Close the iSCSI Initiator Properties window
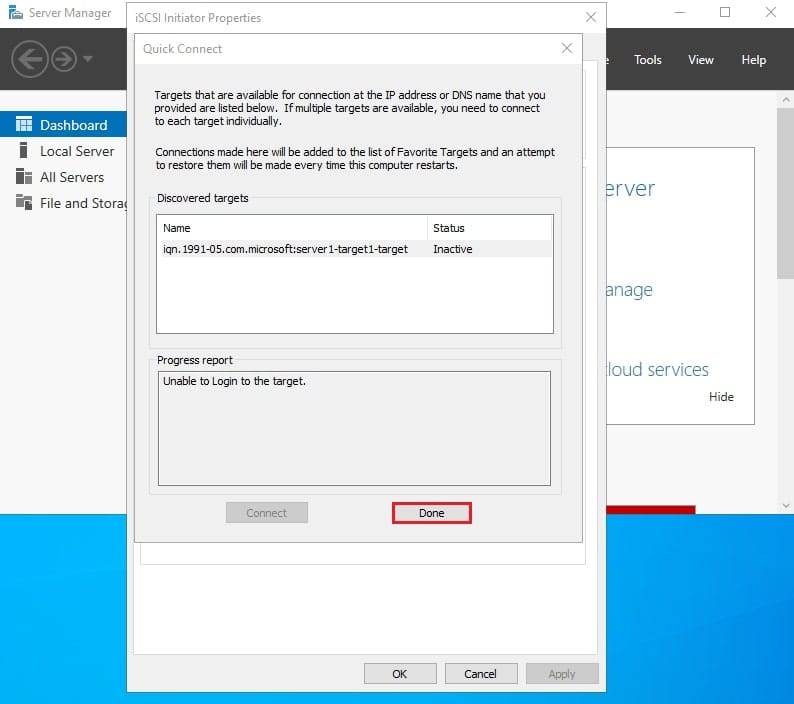 590,17
